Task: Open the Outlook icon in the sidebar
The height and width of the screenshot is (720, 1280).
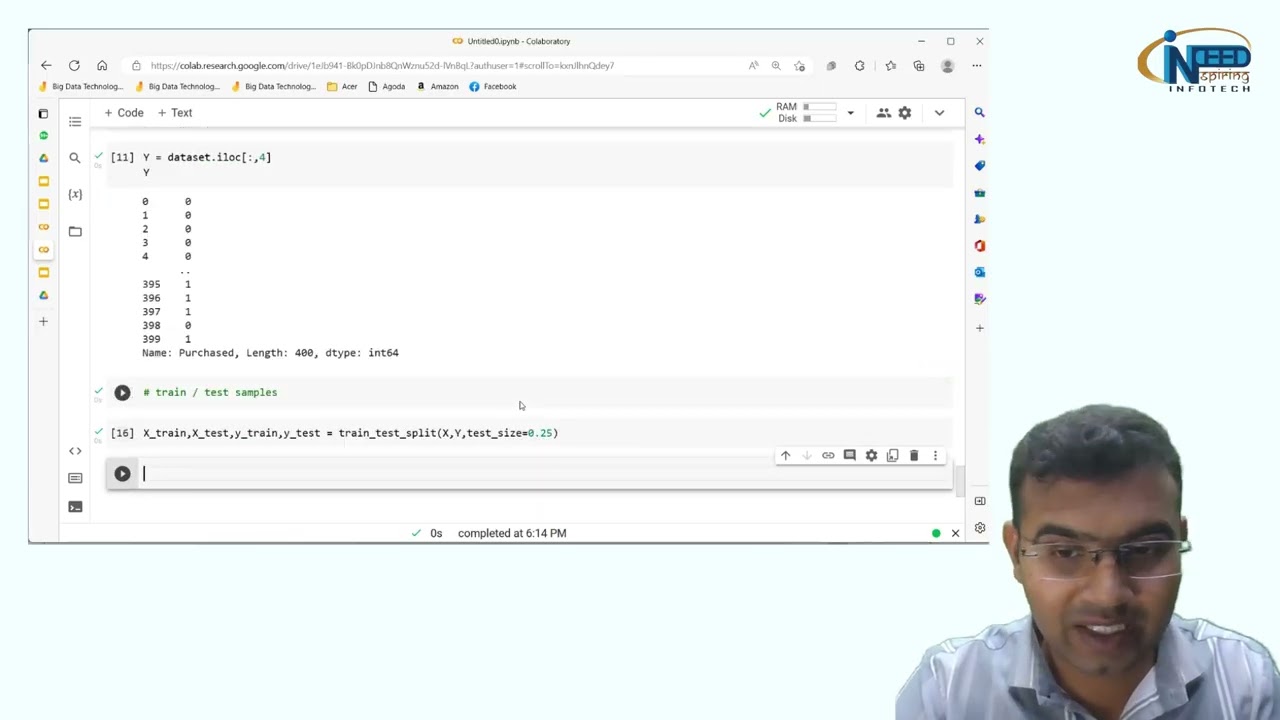Action: (979, 272)
